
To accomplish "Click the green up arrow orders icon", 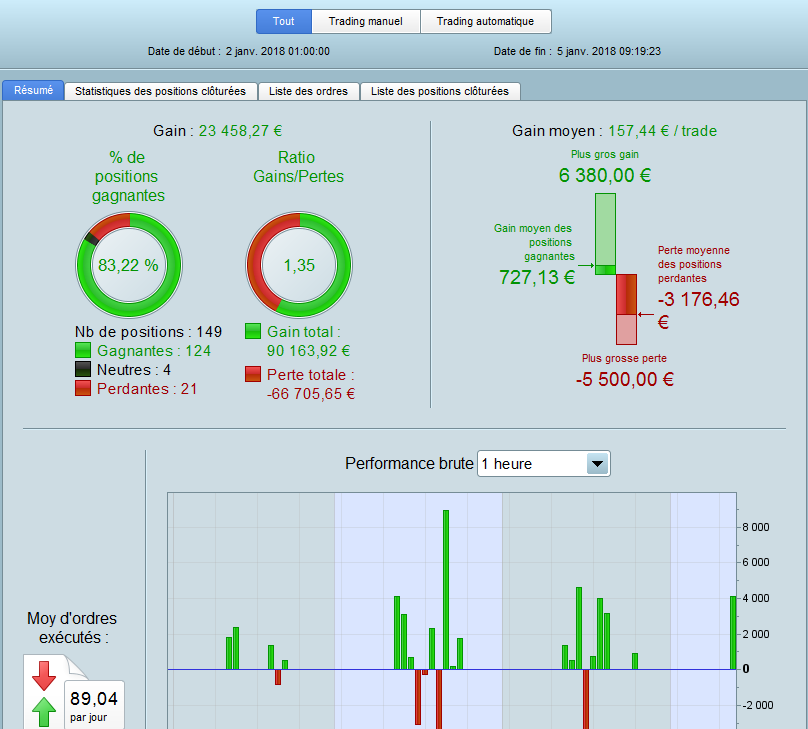I will (44, 713).
